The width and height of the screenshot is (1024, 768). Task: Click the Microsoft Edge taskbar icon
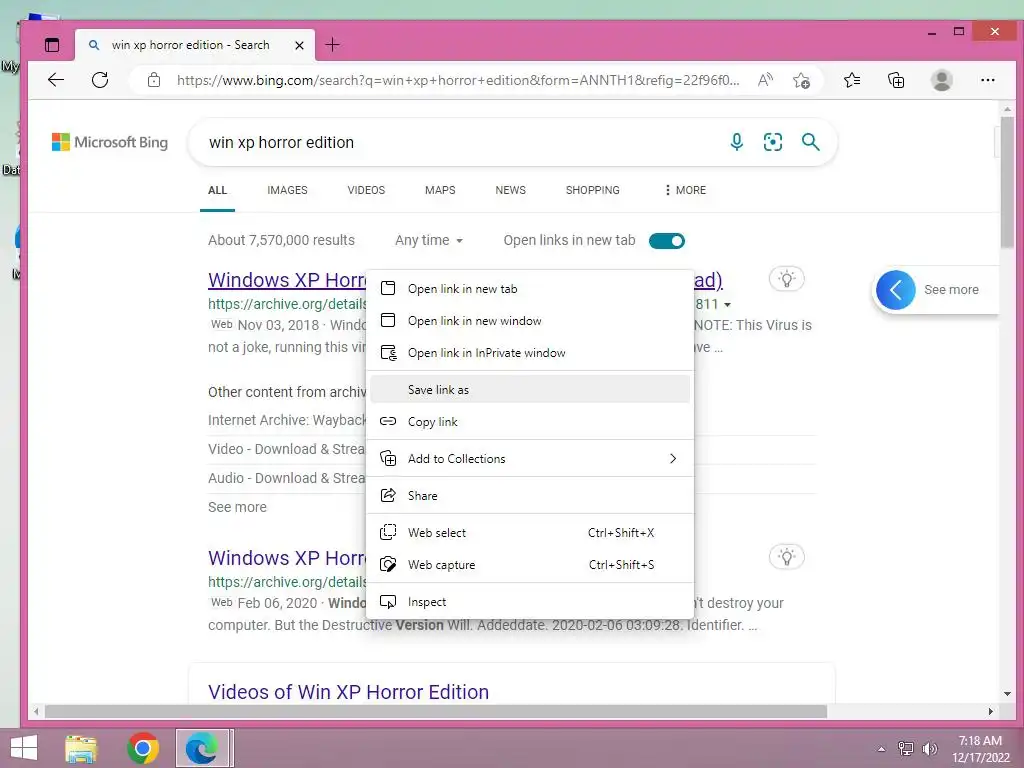202,748
